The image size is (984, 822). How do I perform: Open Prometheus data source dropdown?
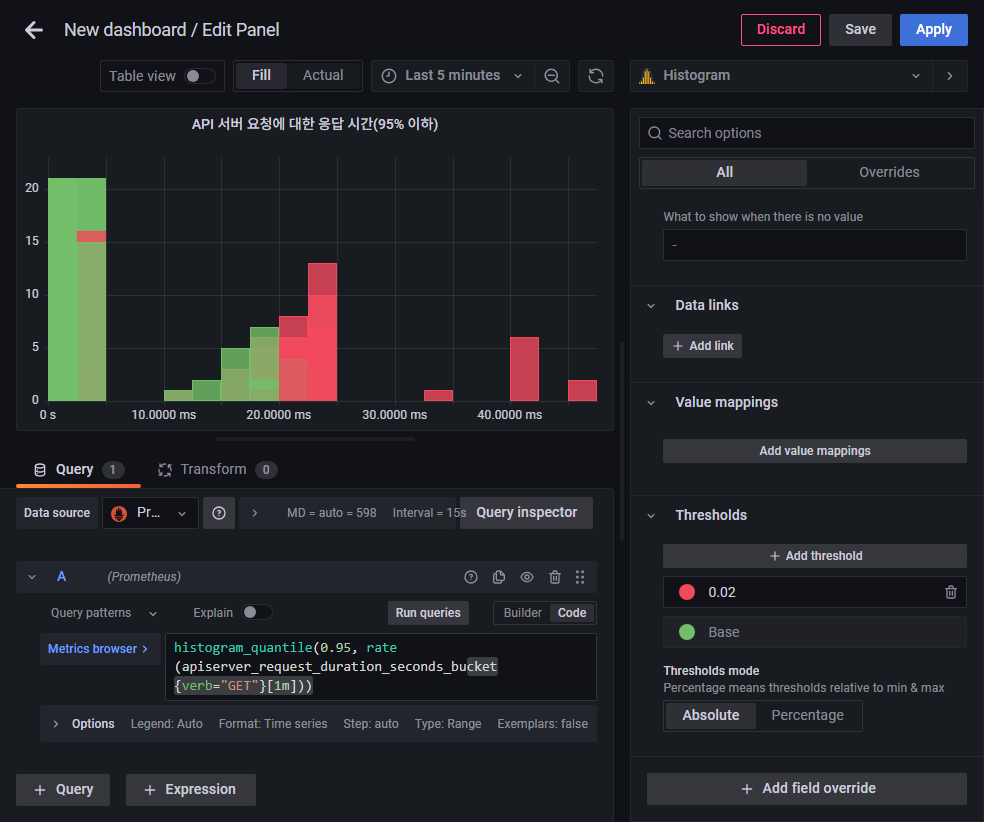coord(151,513)
